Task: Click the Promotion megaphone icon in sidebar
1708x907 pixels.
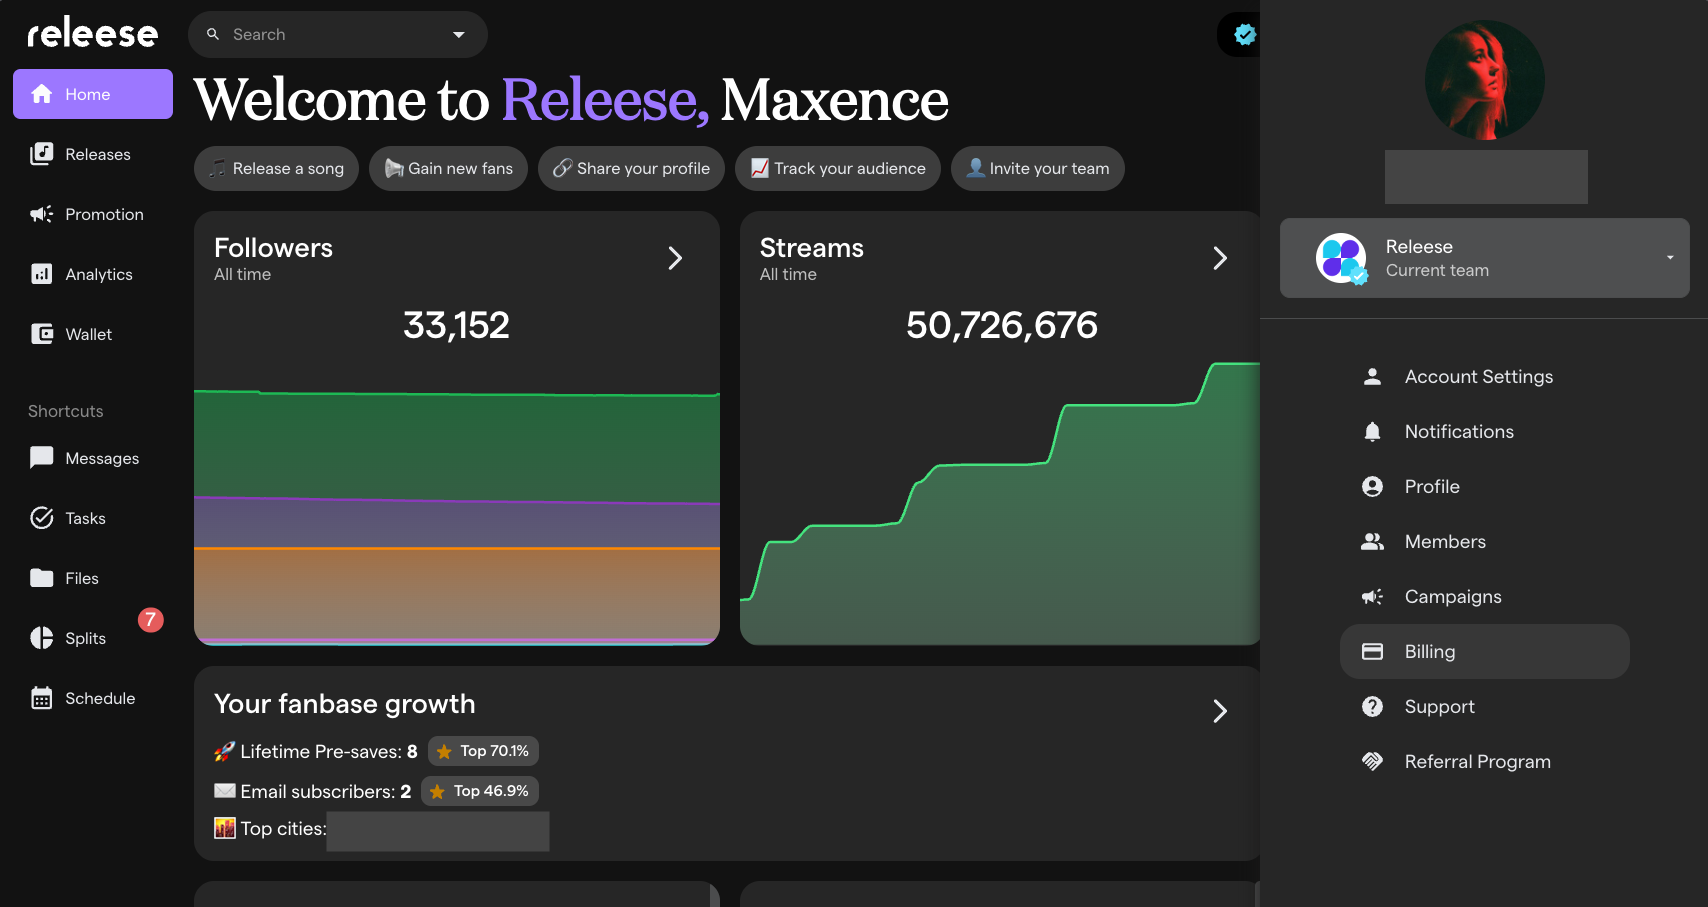Action: coord(41,214)
